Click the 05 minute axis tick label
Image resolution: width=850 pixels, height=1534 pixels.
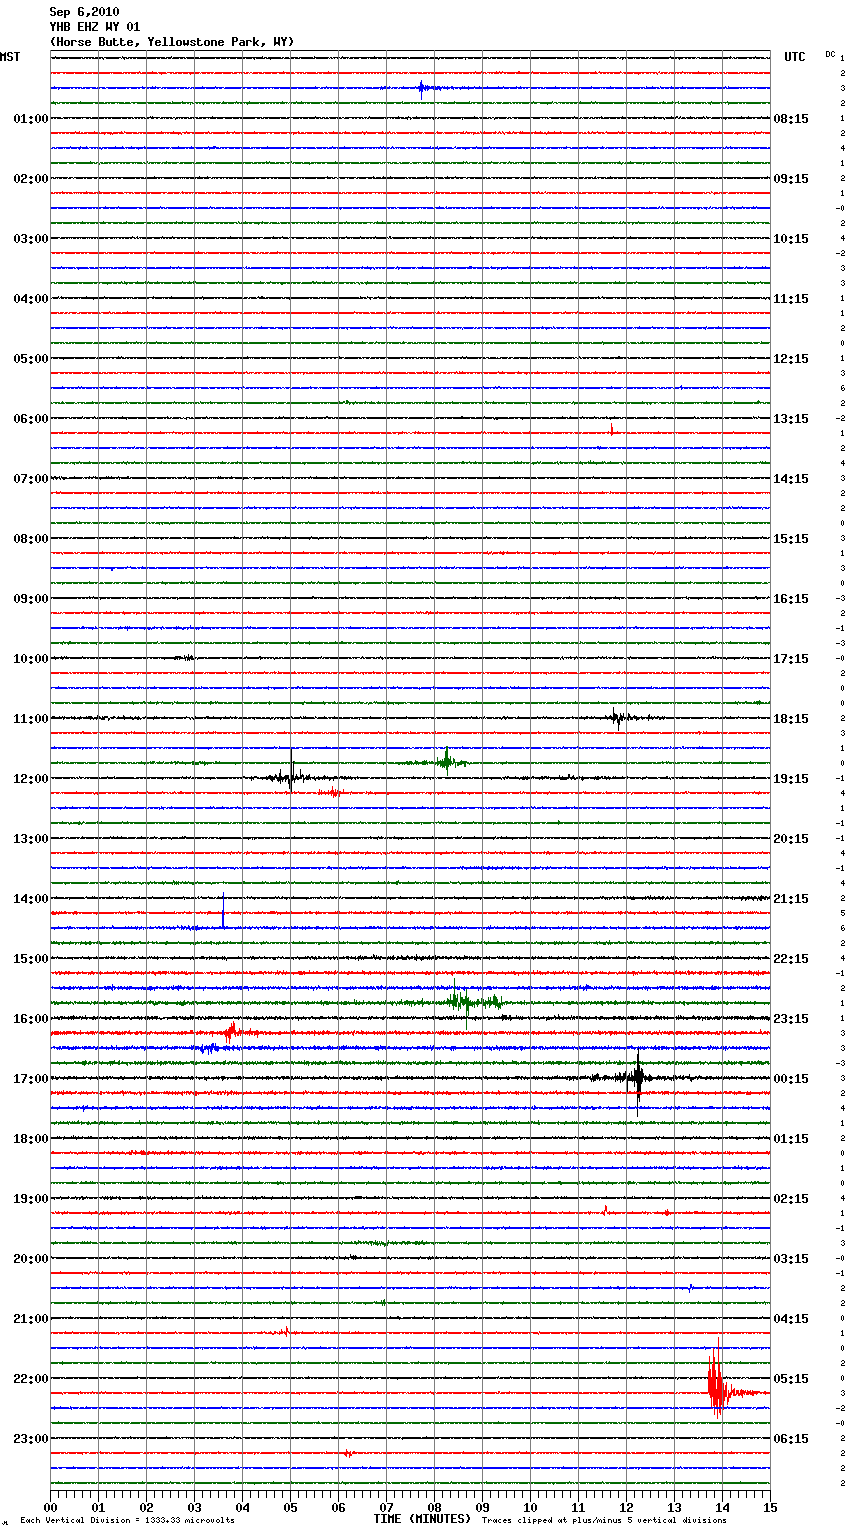[x=290, y=1507]
